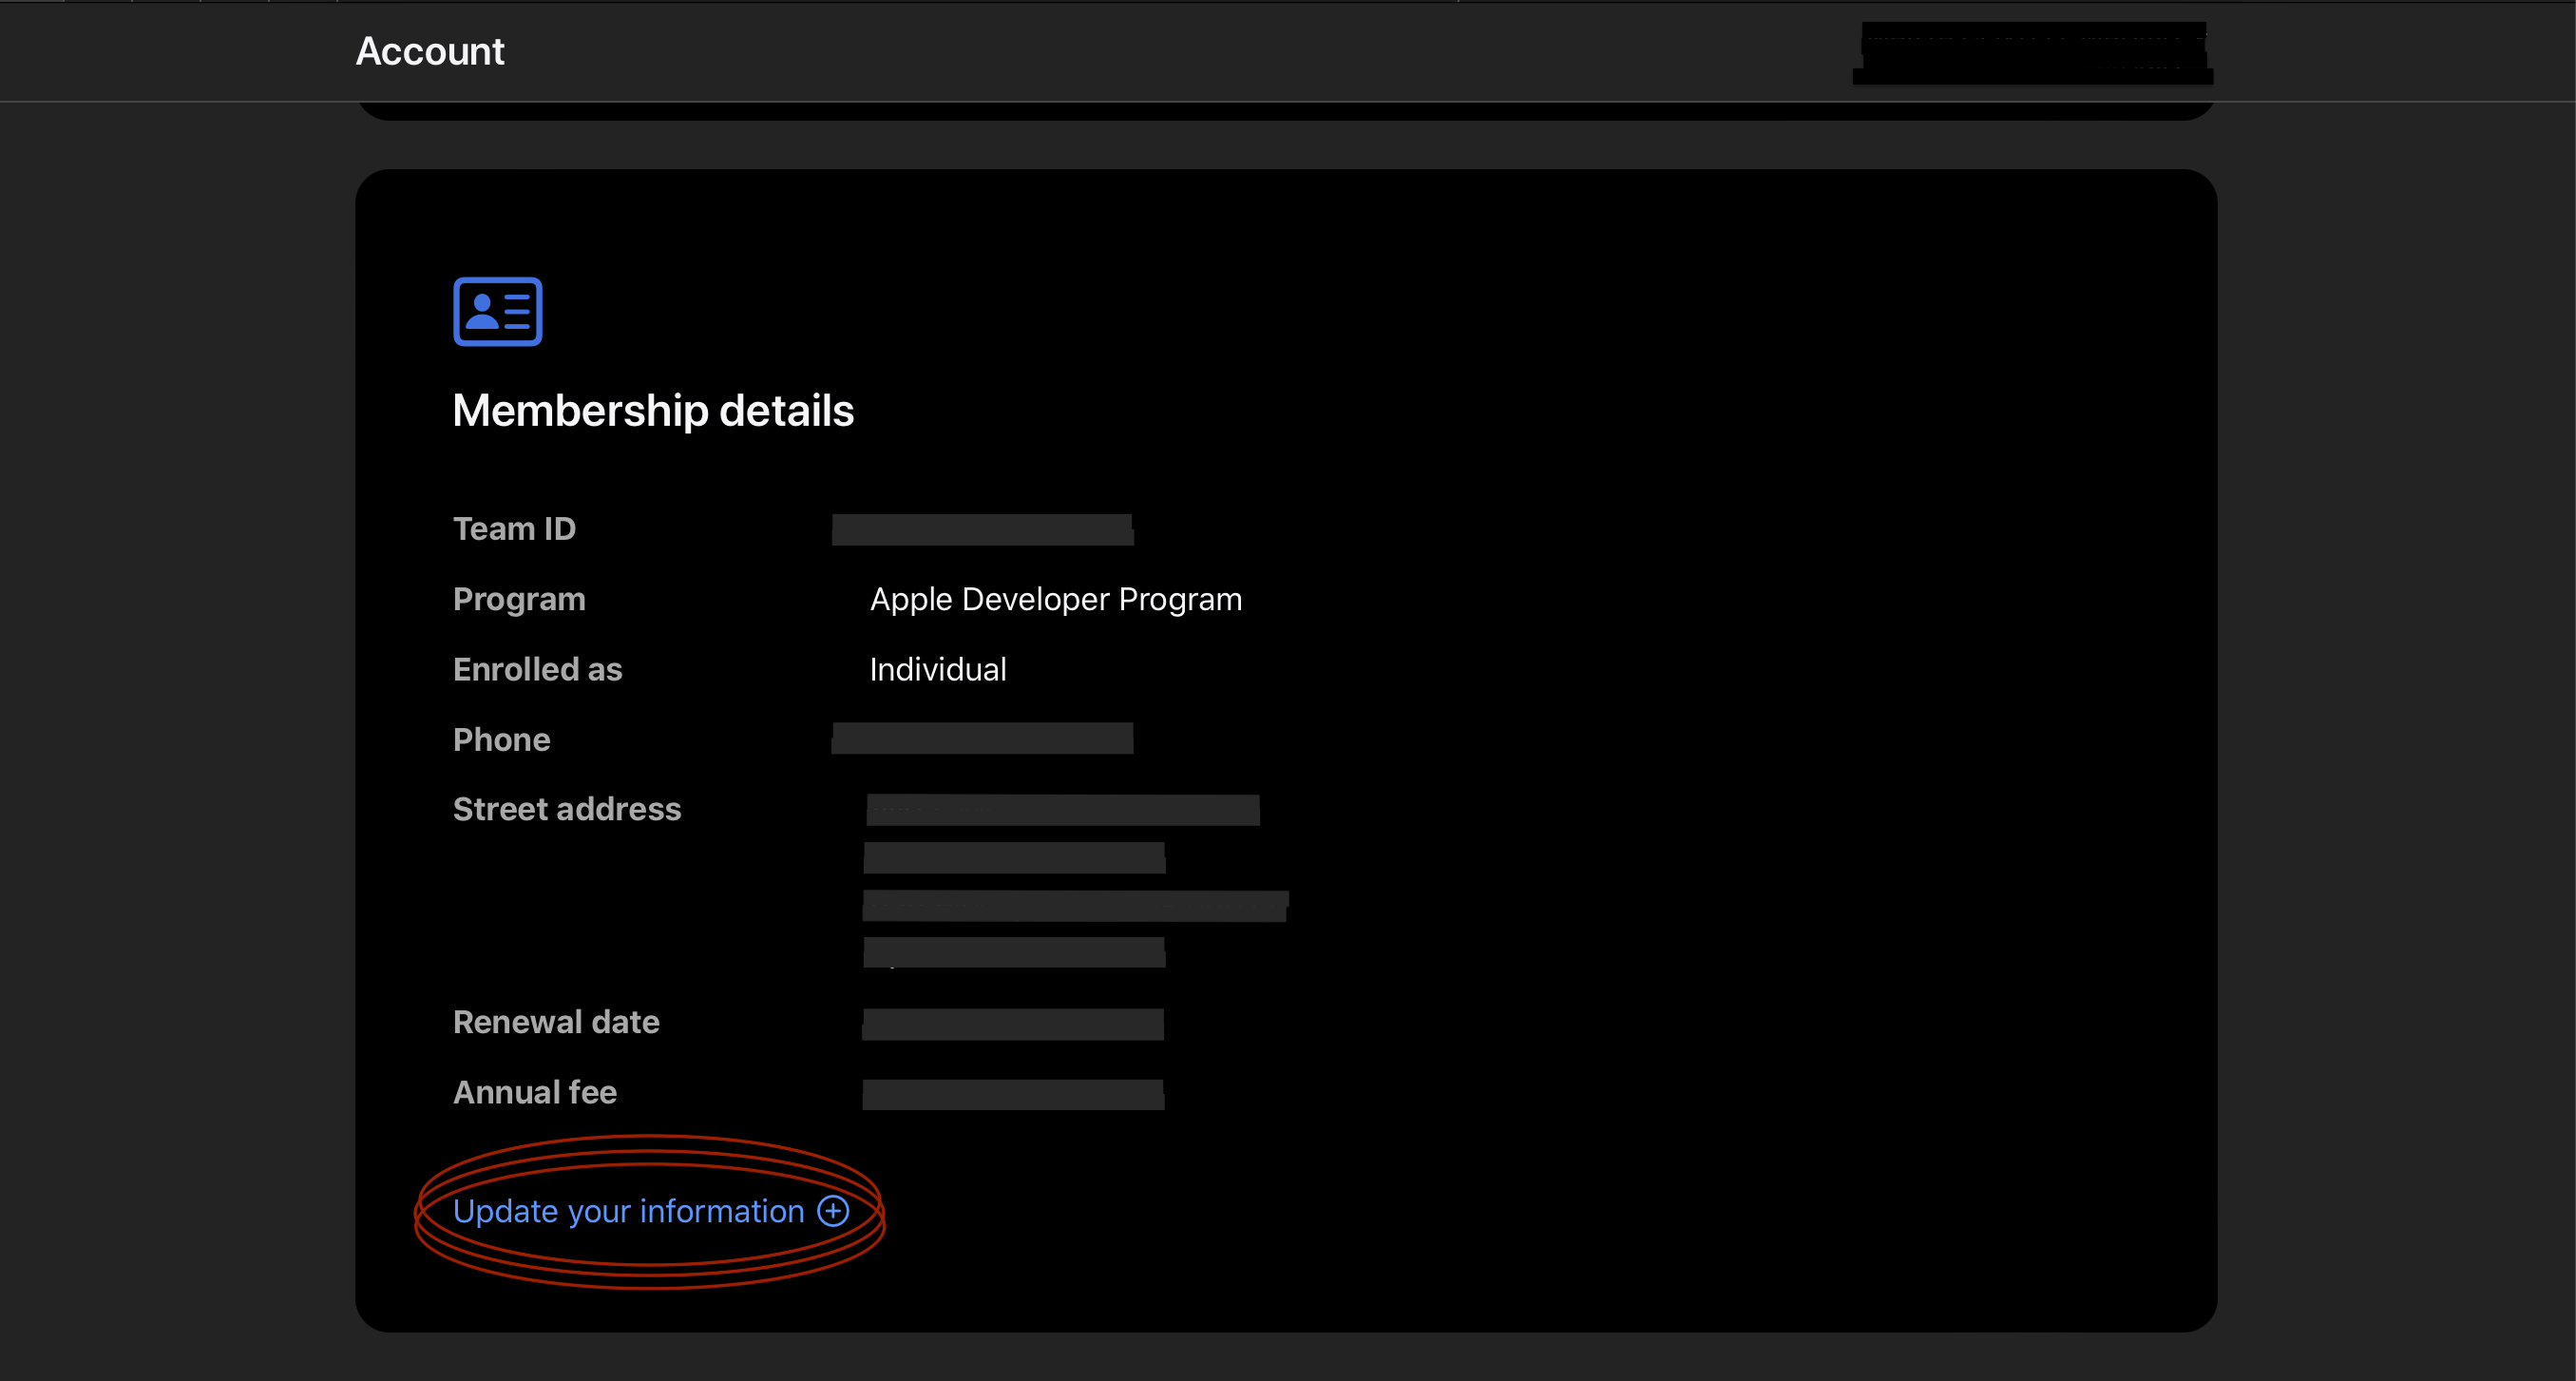Click the Account page title

(x=430, y=51)
